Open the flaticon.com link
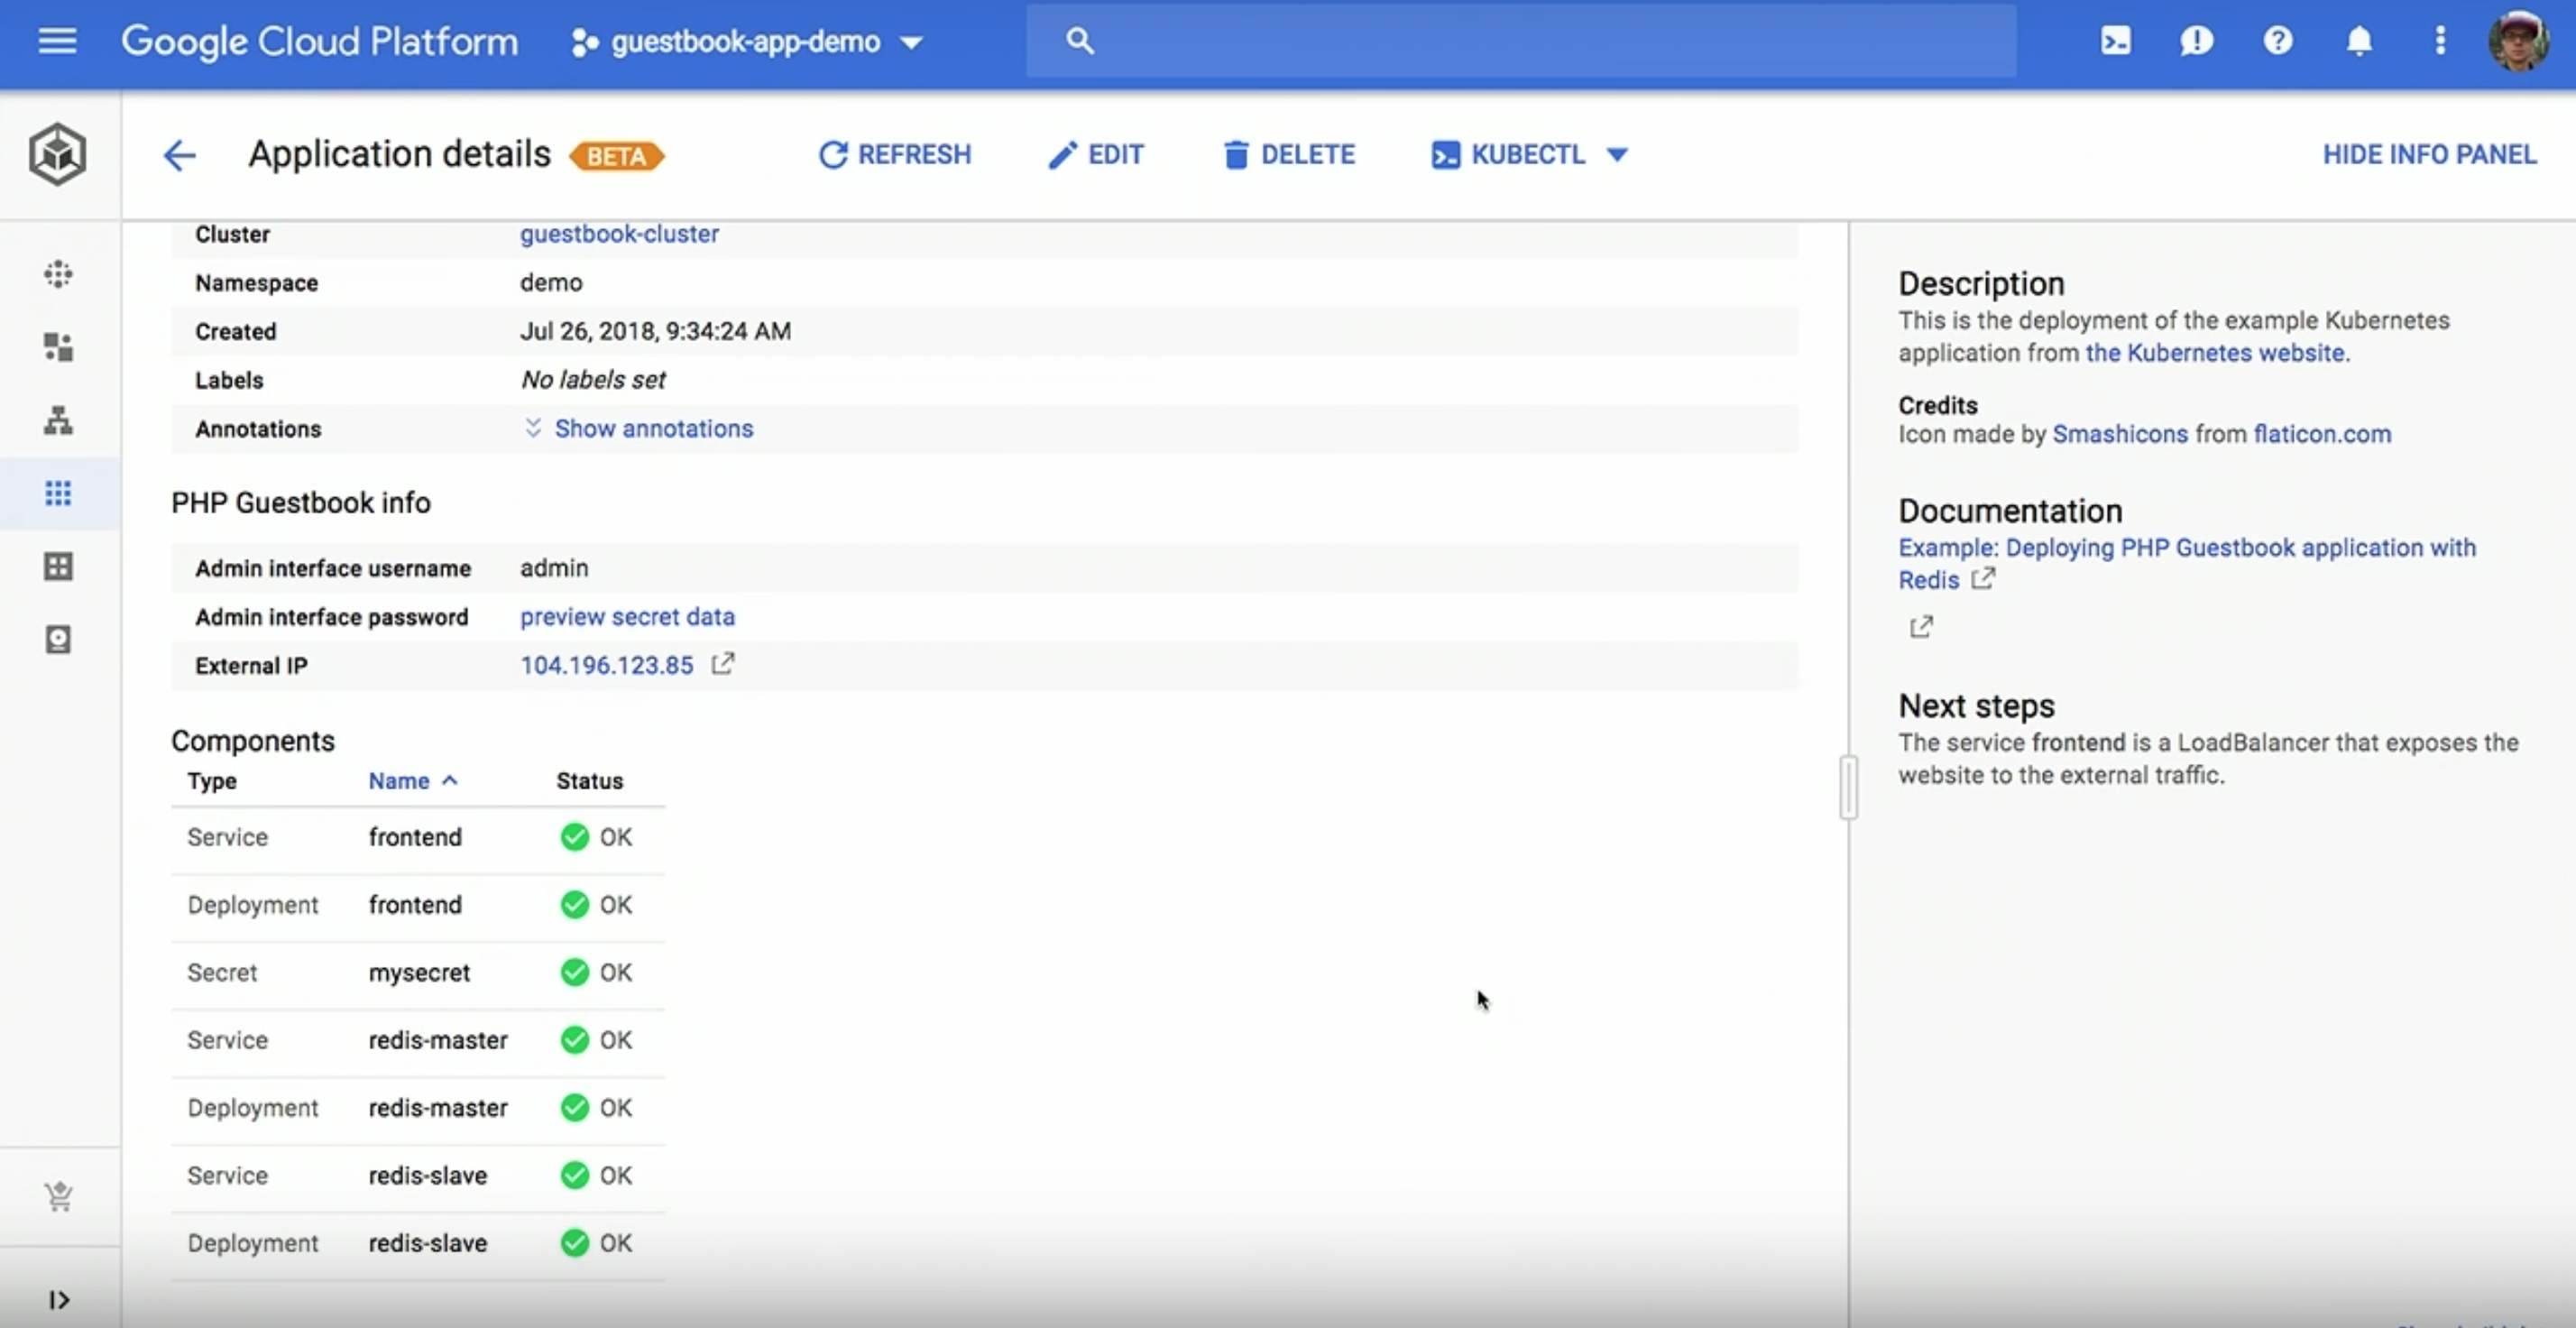Viewport: 2576px width, 1328px height. 2322,434
